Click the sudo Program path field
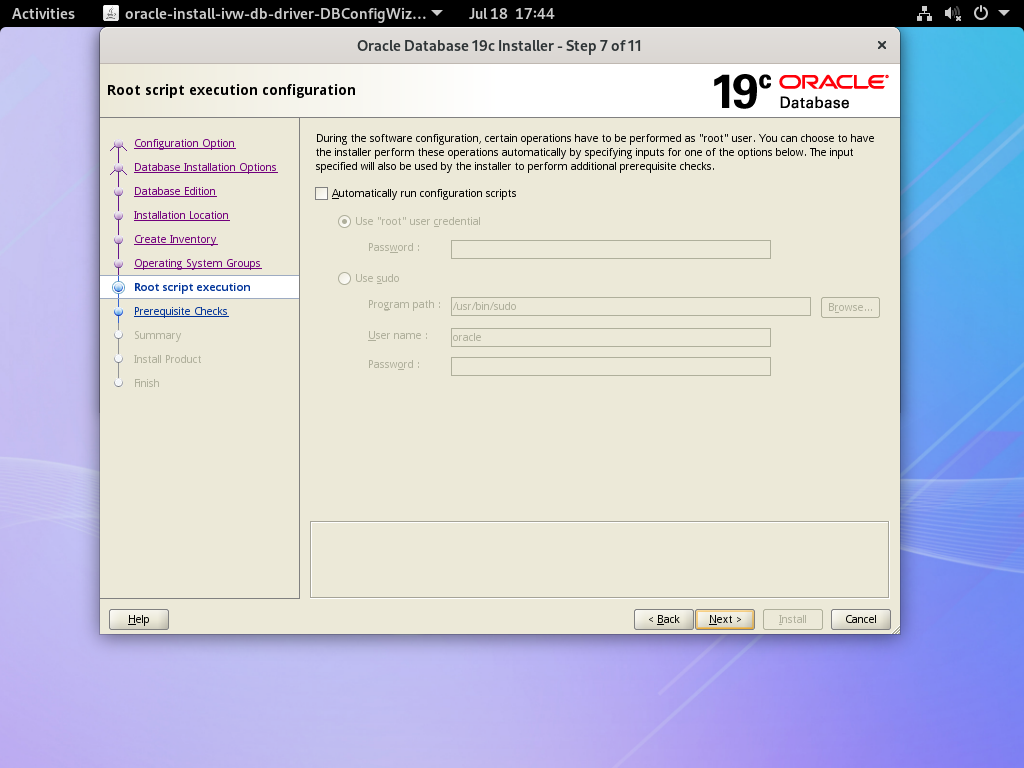The height and width of the screenshot is (768, 1024). (631, 306)
